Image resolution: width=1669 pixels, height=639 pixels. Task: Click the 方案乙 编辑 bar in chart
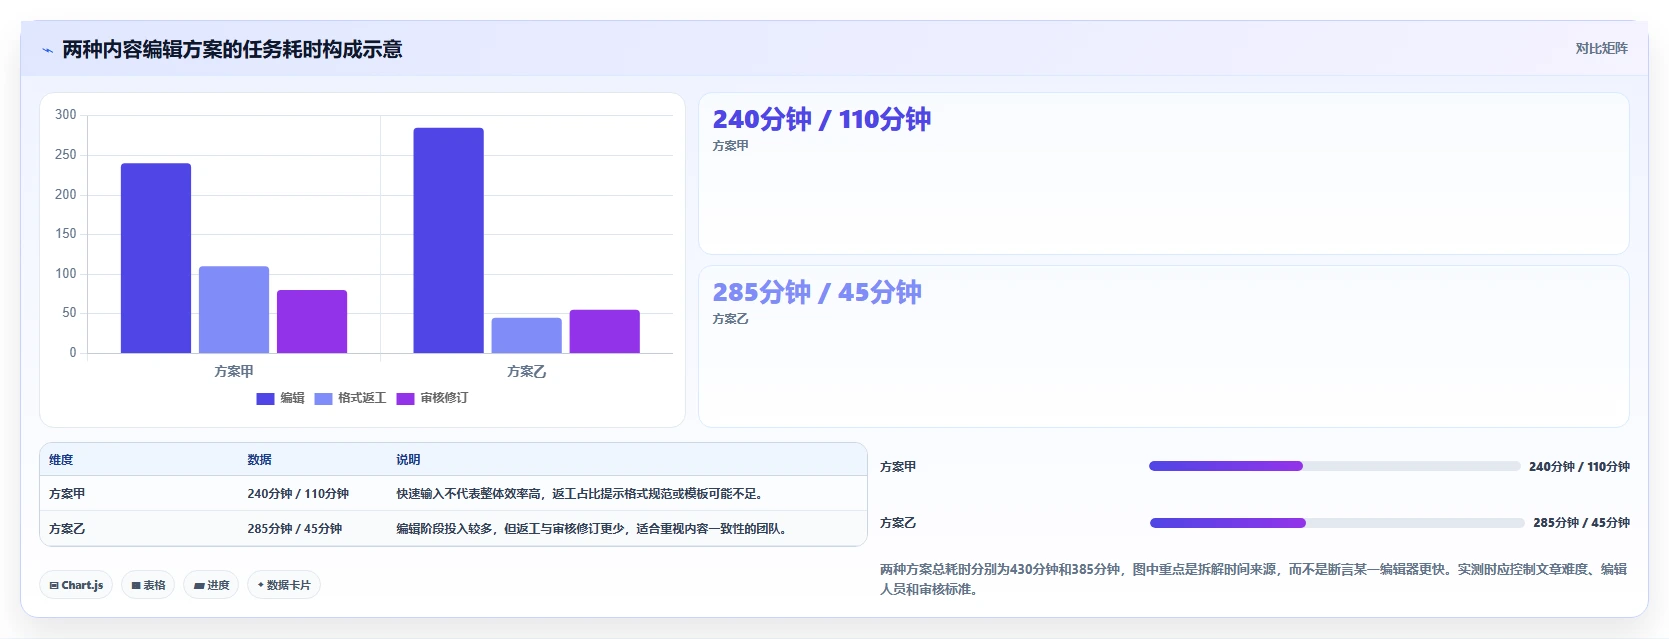[448, 240]
